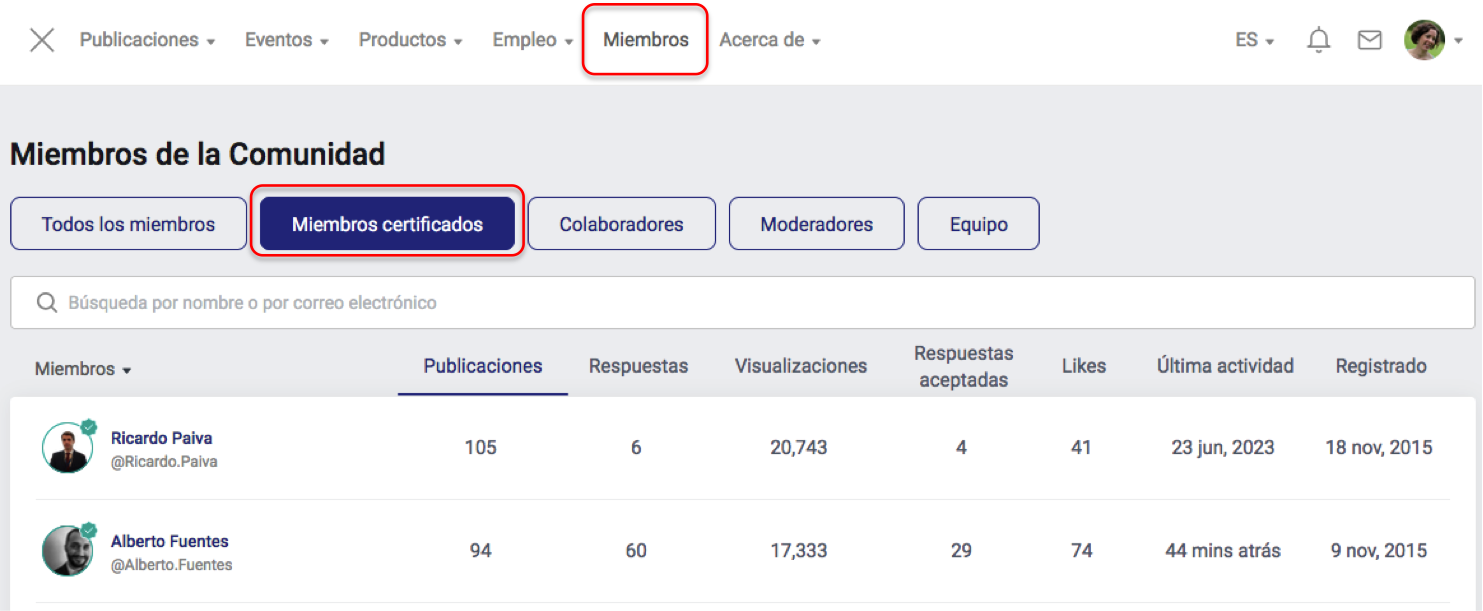Viewport: 1483px width, 611px height.
Task: Expand the Publicaciones dropdown menu
Action: click(147, 41)
